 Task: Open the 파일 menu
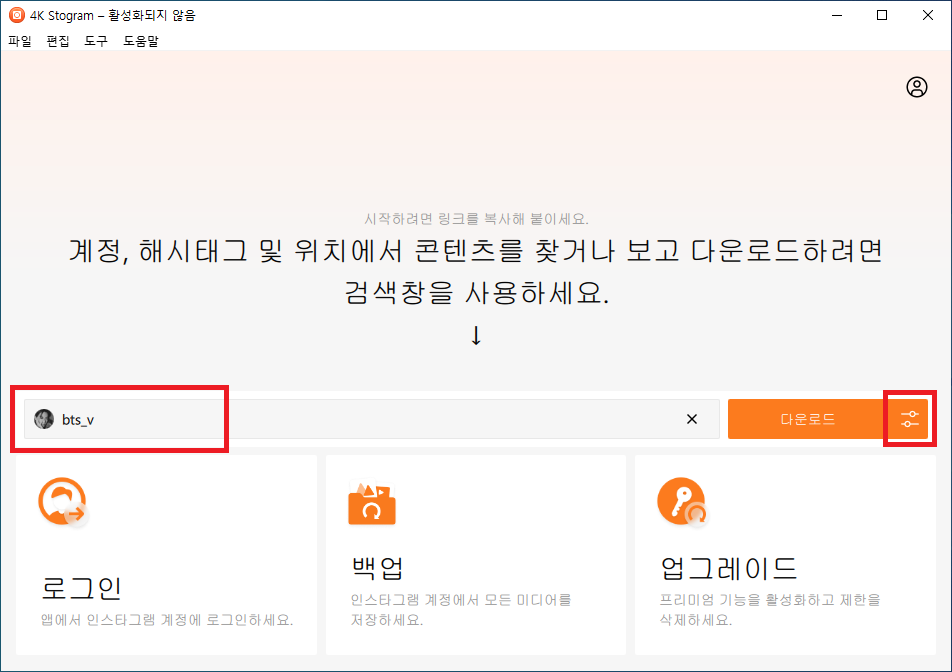[x=20, y=41]
